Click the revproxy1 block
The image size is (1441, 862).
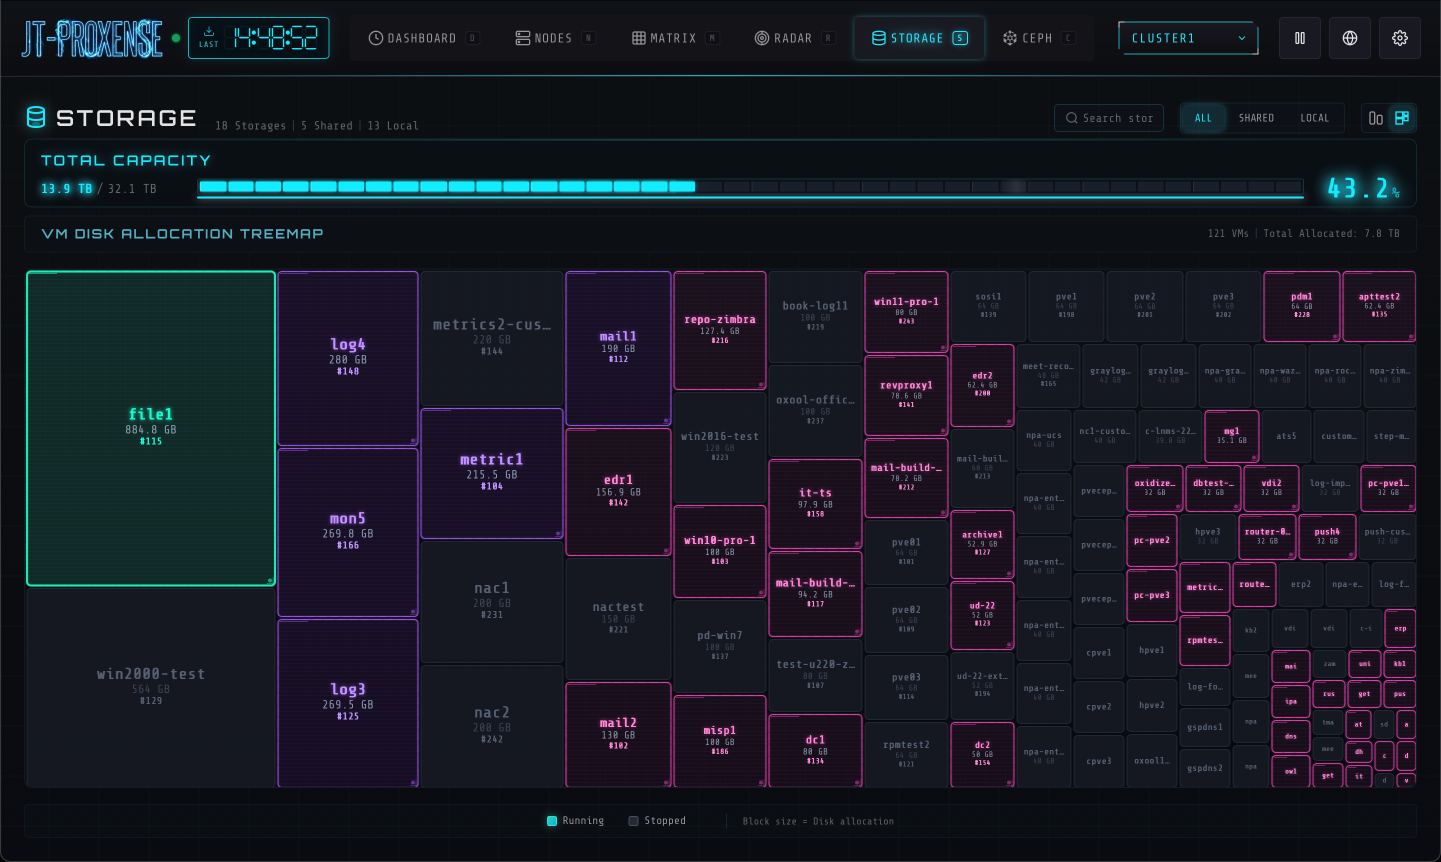906,395
